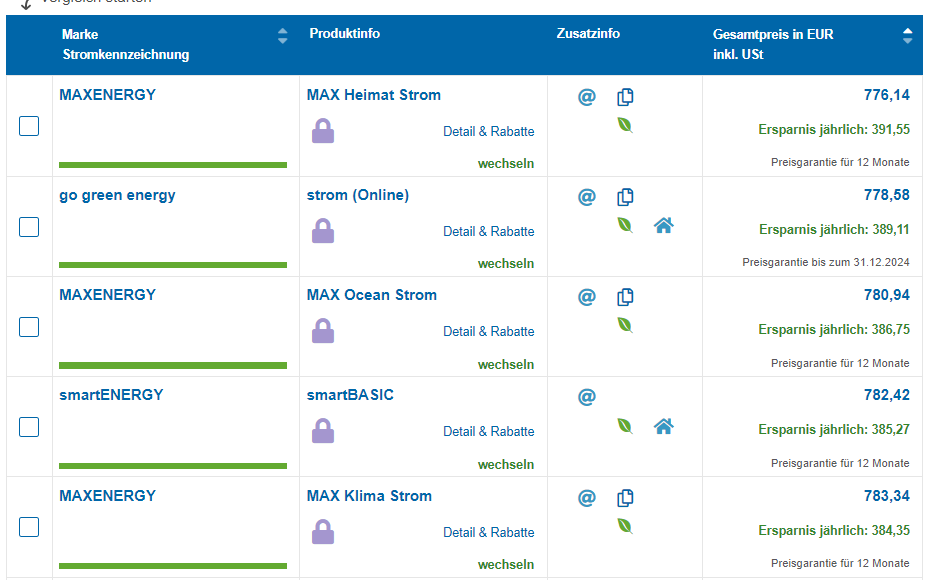Open the MAX Ocean Strom product link

[372, 295]
